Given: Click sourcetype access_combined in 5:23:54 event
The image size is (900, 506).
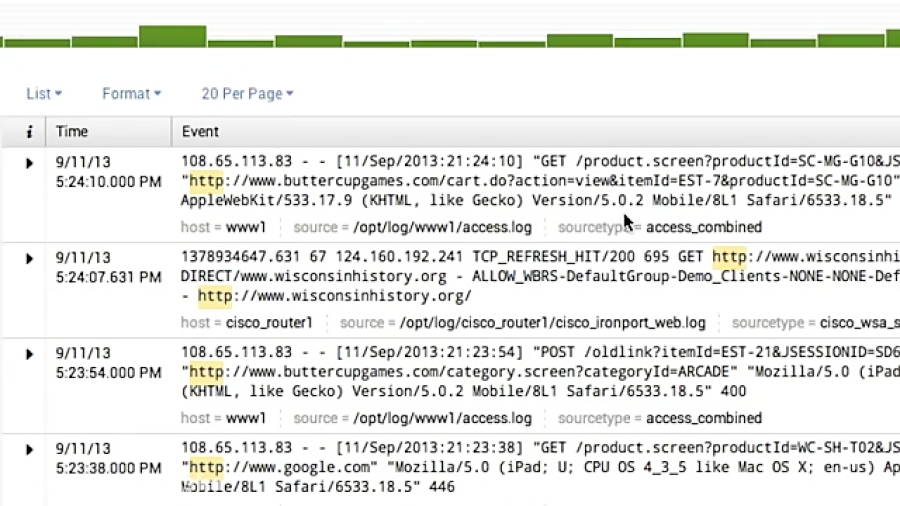Looking at the screenshot, I should (704, 418).
